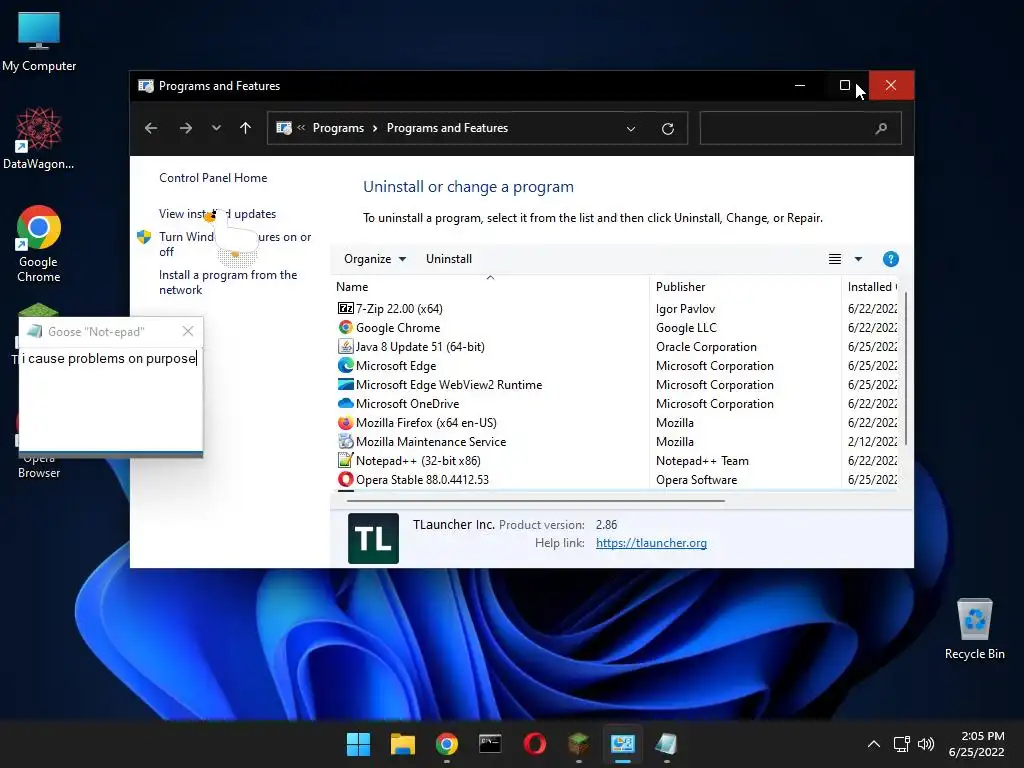Viewport: 1024px width, 768px height.
Task: Refresh the Programs and Features list
Action: 667,129
